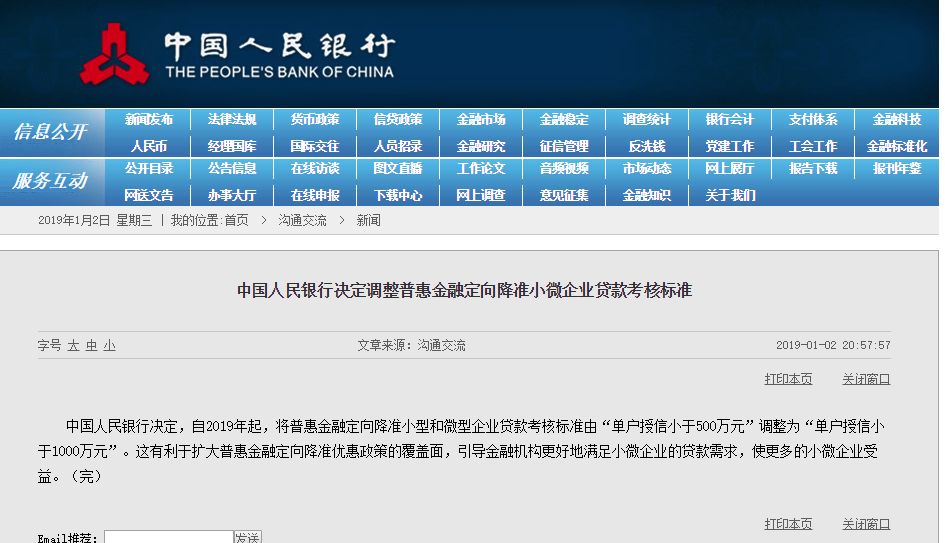
Task: Go to 网送文告
Action: [x=149, y=195]
